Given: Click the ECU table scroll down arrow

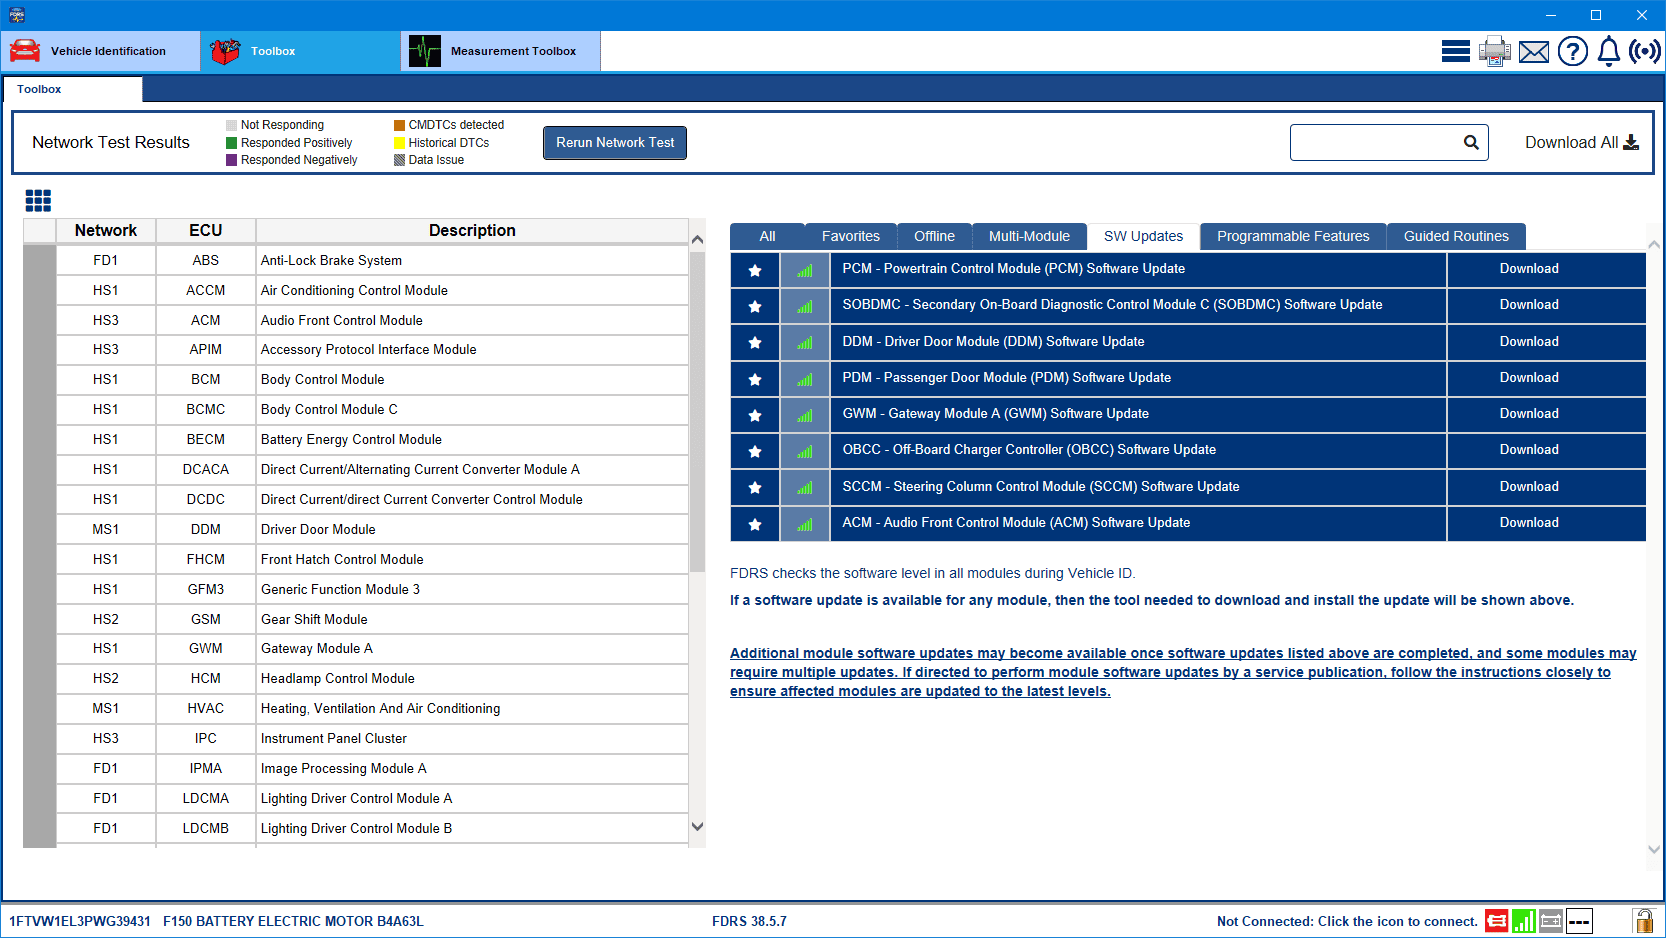Looking at the screenshot, I should pos(697,827).
